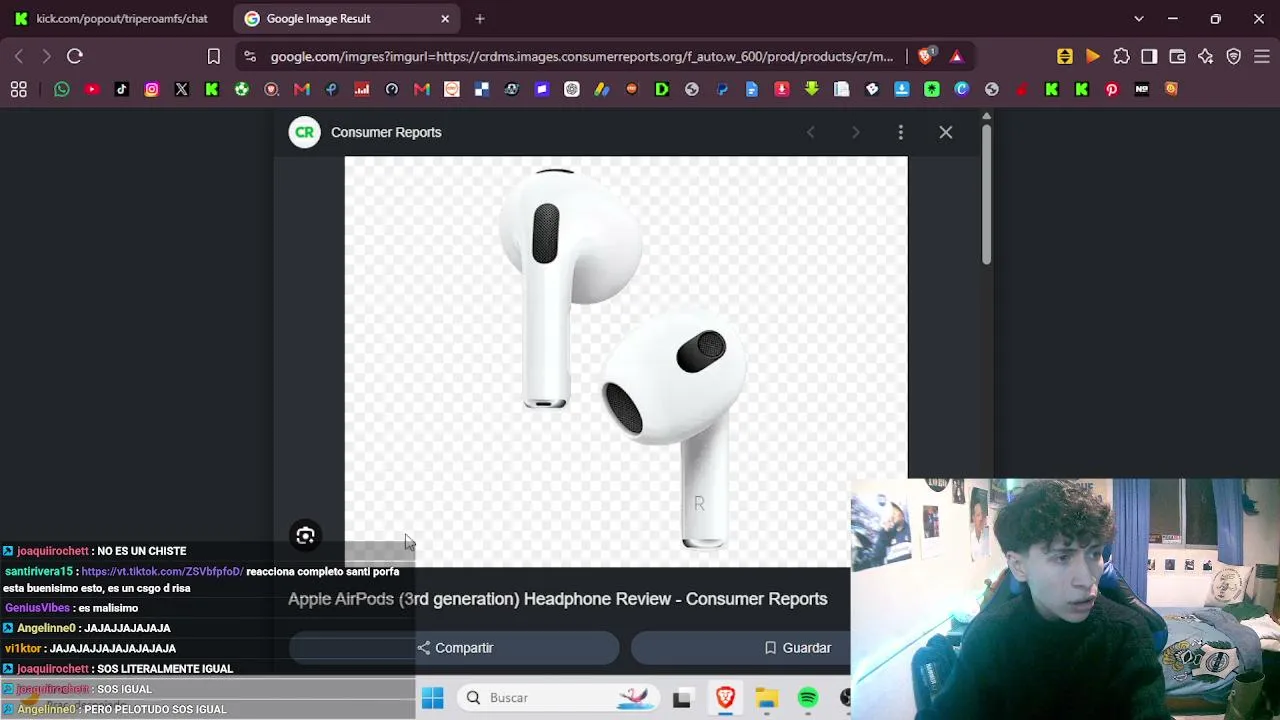This screenshot has height=720, width=1280.
Task: Open the ChatGPT bookmark
Action: (x=572, y=89)
